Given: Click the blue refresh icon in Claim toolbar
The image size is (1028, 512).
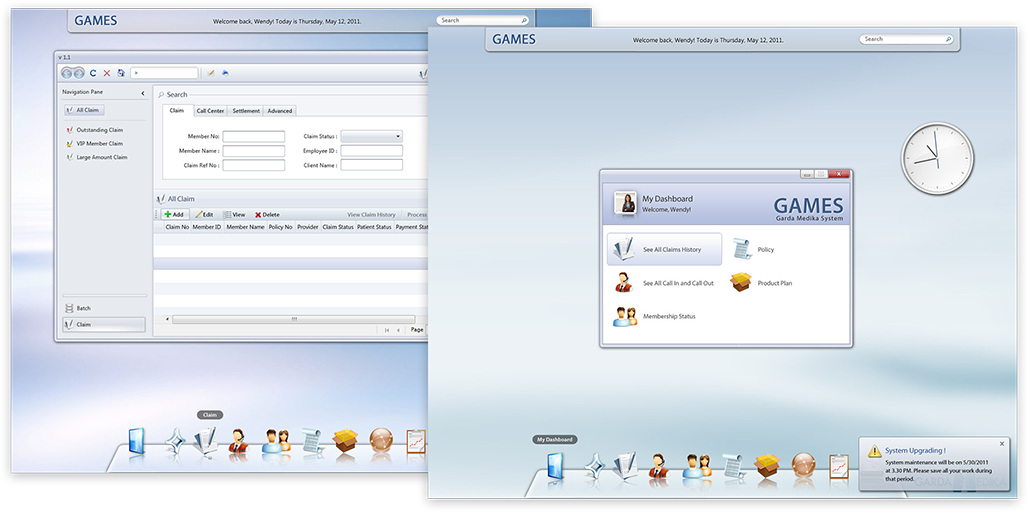Looking at the screenshot, I should [93, 73].
